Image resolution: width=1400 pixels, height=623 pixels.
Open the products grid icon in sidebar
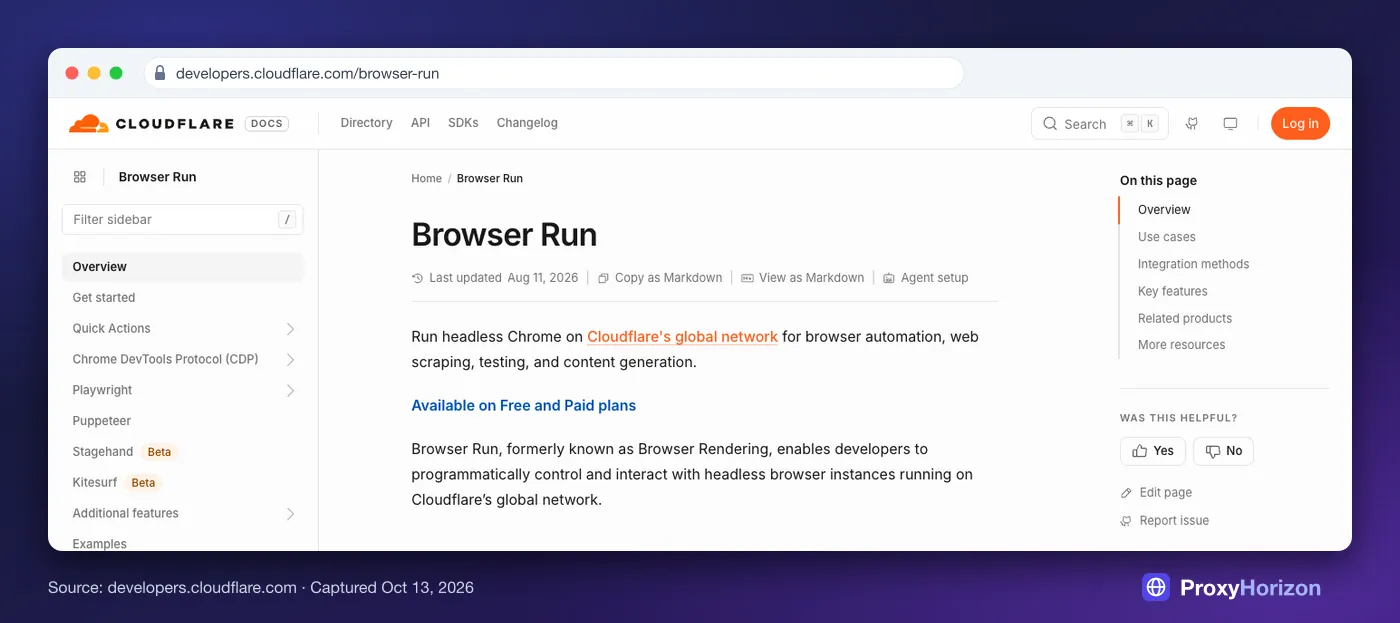point(80,177)
